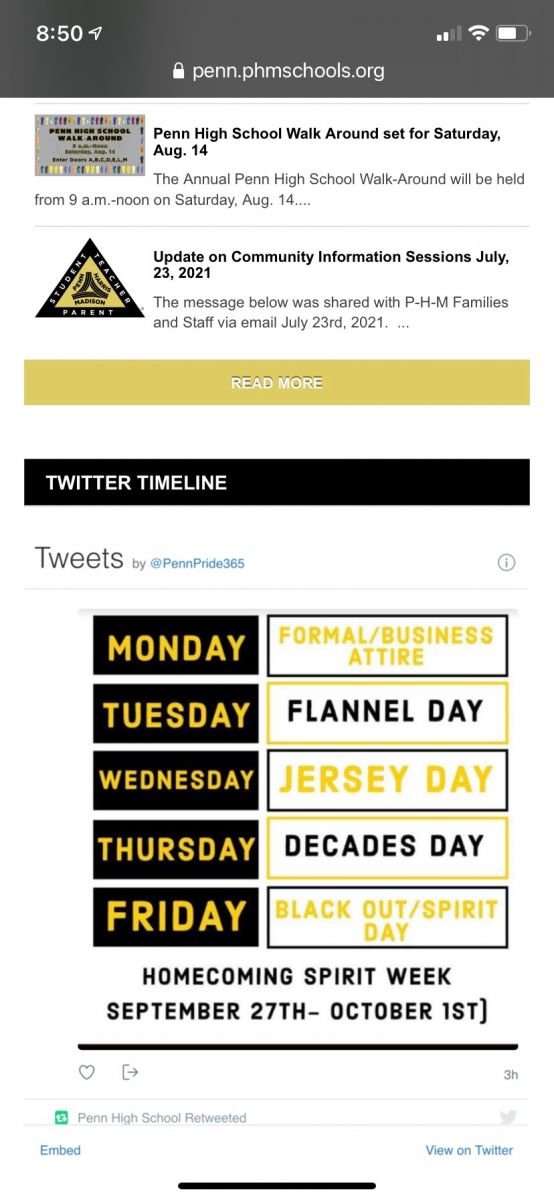
Task: Tap the Wi-Fi status icon
Action: coord(478,33)
